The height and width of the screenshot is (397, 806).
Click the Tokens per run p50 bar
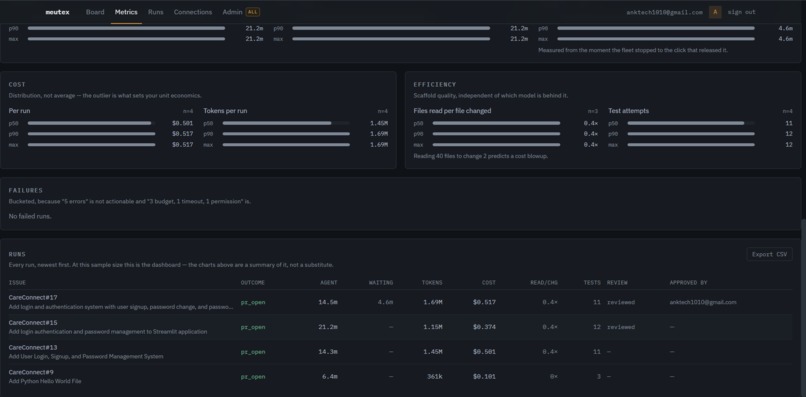(x=286, y=123)
